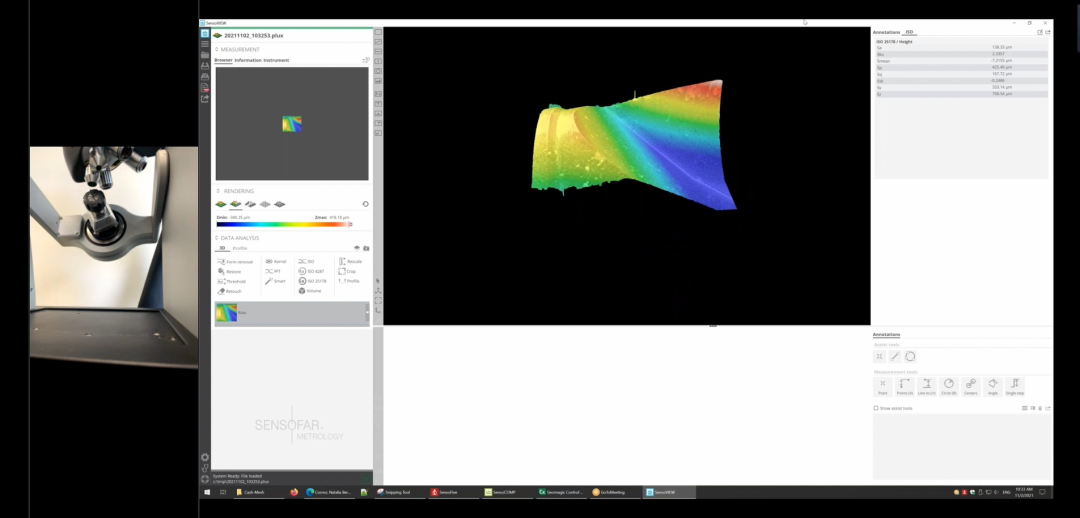Enable the Show assist tools checkbox
The height and width of the screenshot is (518, 1080).
tap(876, 408)
